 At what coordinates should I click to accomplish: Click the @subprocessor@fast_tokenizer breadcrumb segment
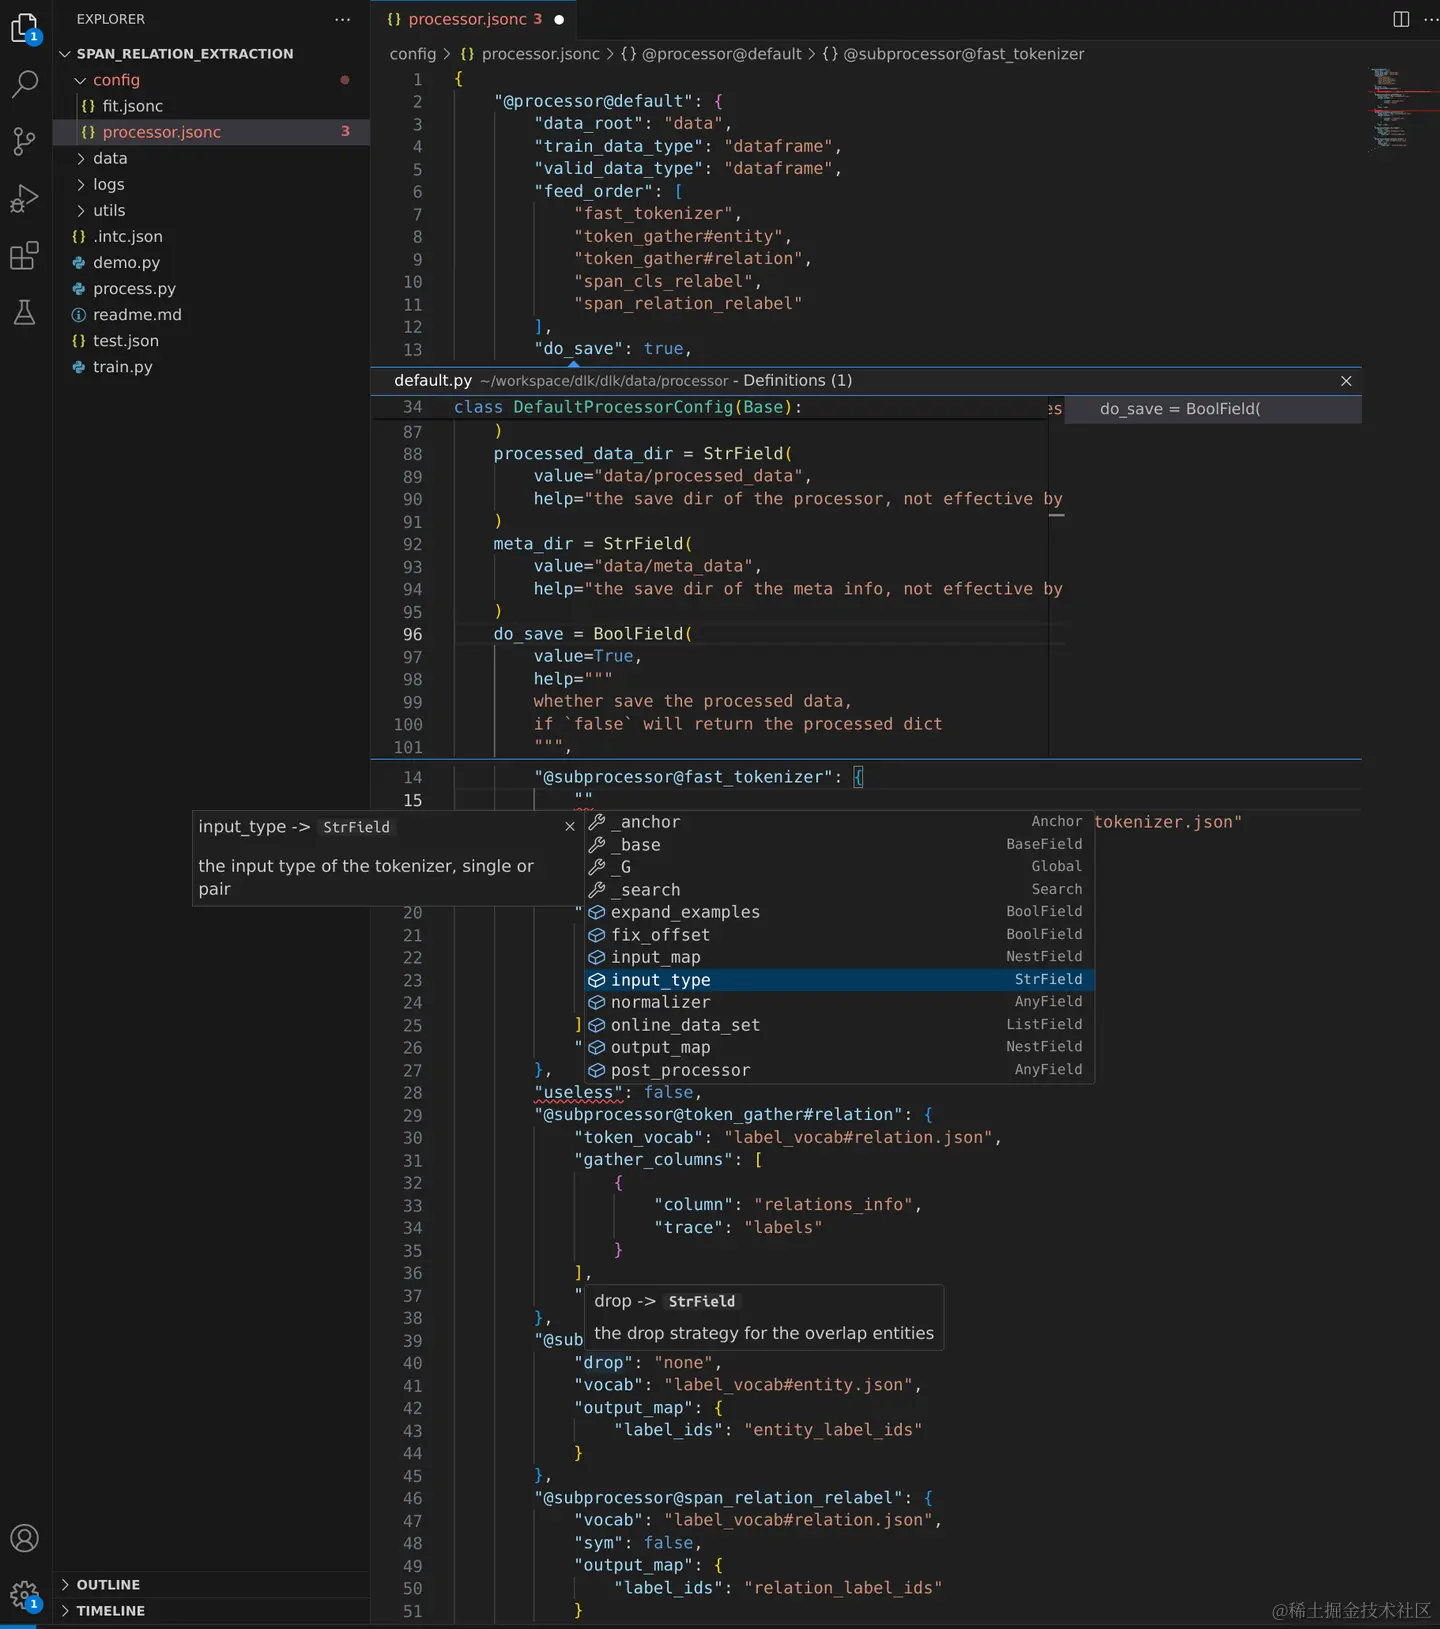pos(953,54)
